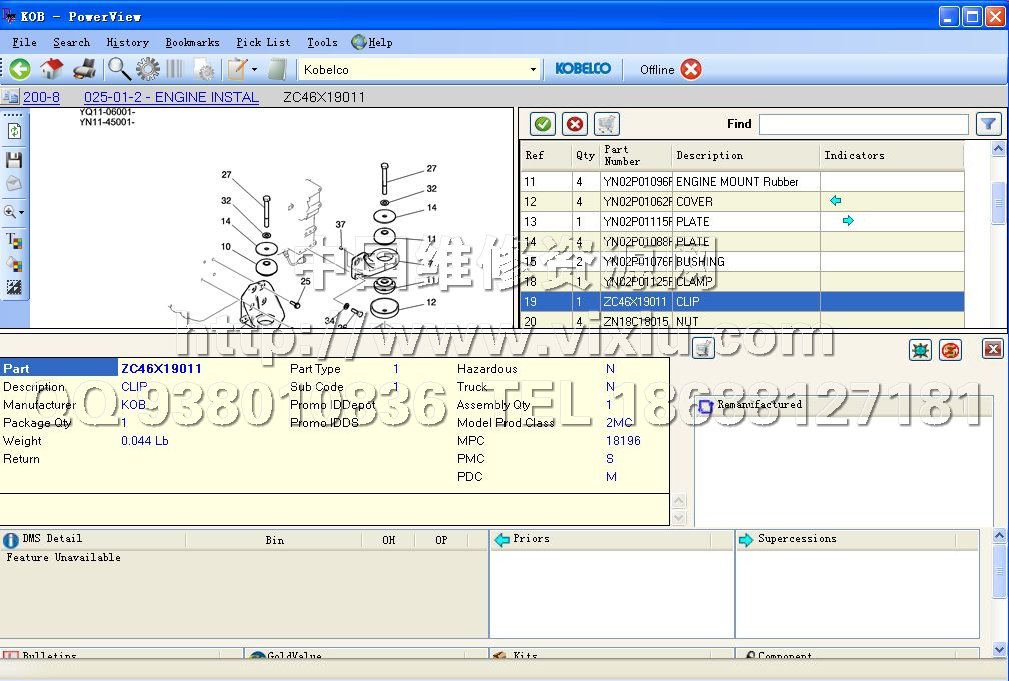Open the Bookmarks menu
The width and height of the screenshot is (1009, 681).
192,42
